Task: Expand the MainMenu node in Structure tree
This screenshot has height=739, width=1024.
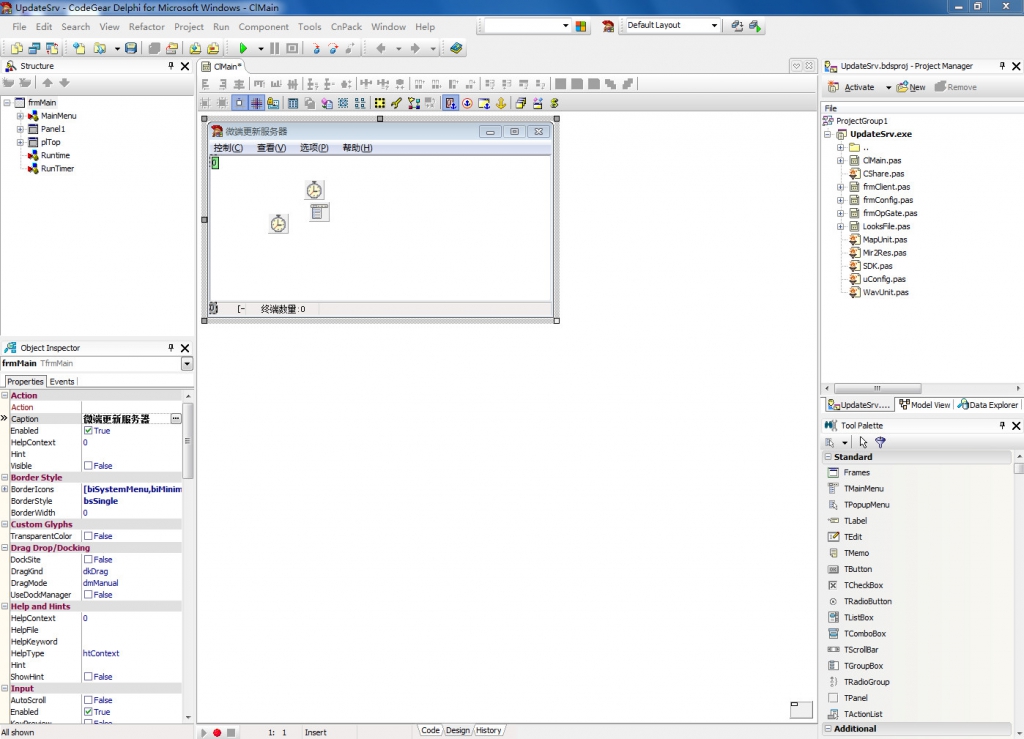Action: point(20,116)
